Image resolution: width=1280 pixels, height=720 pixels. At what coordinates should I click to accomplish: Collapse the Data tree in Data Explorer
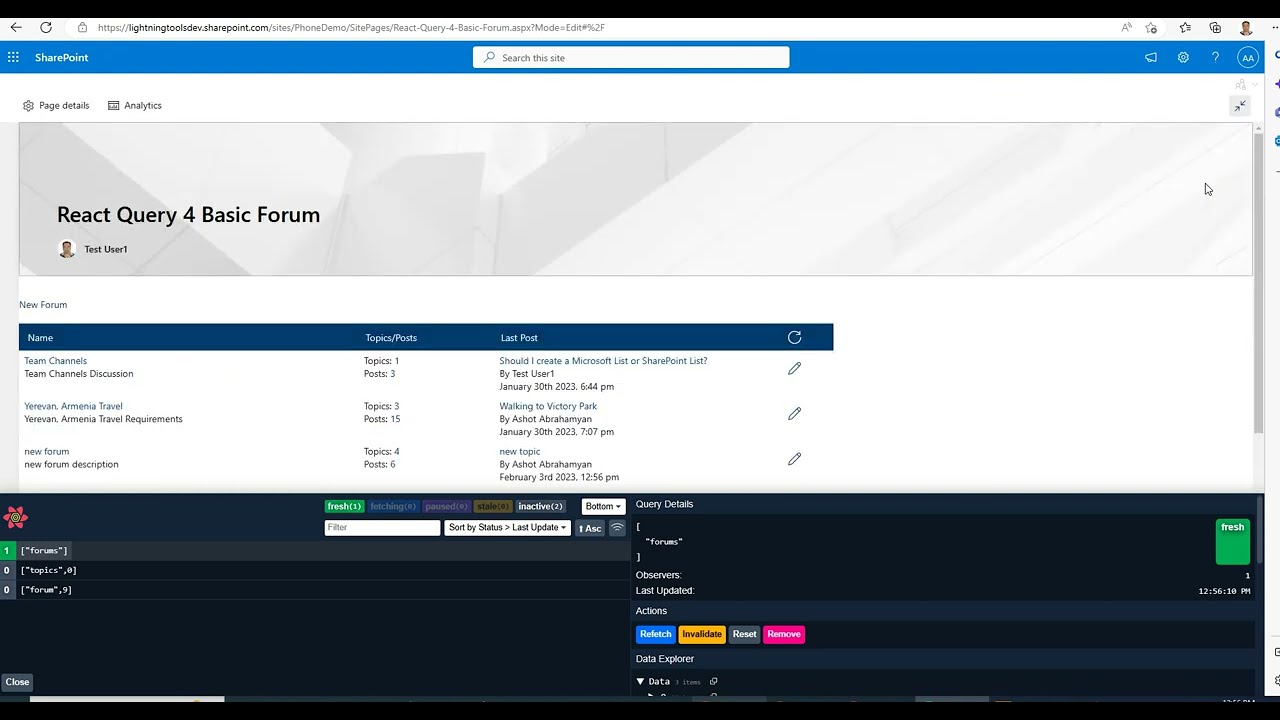(x=641, y=681)
